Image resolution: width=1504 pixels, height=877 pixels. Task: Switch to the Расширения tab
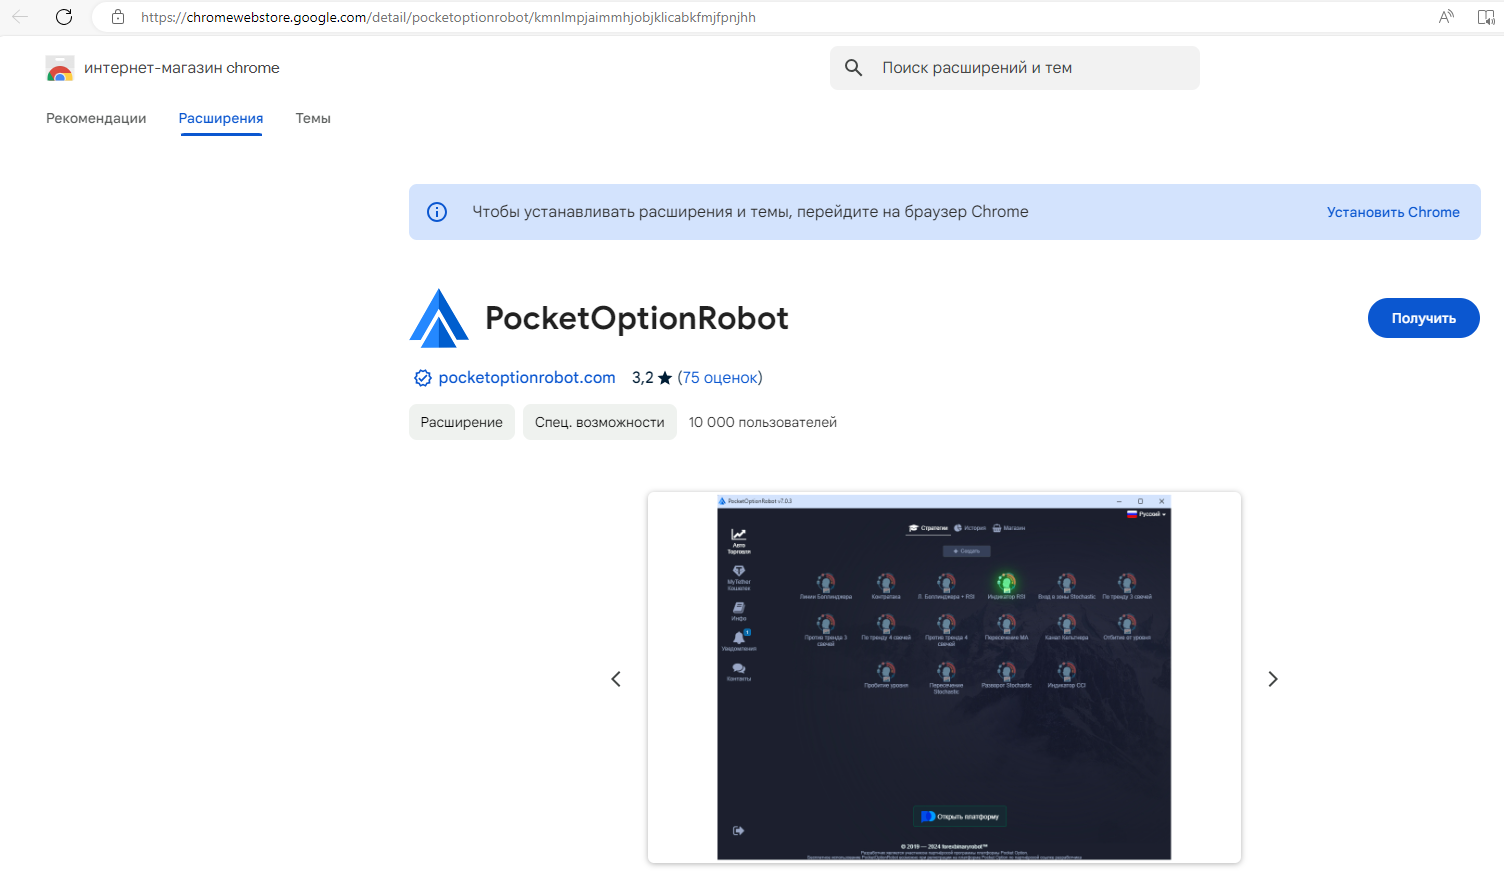click(221, 118)
